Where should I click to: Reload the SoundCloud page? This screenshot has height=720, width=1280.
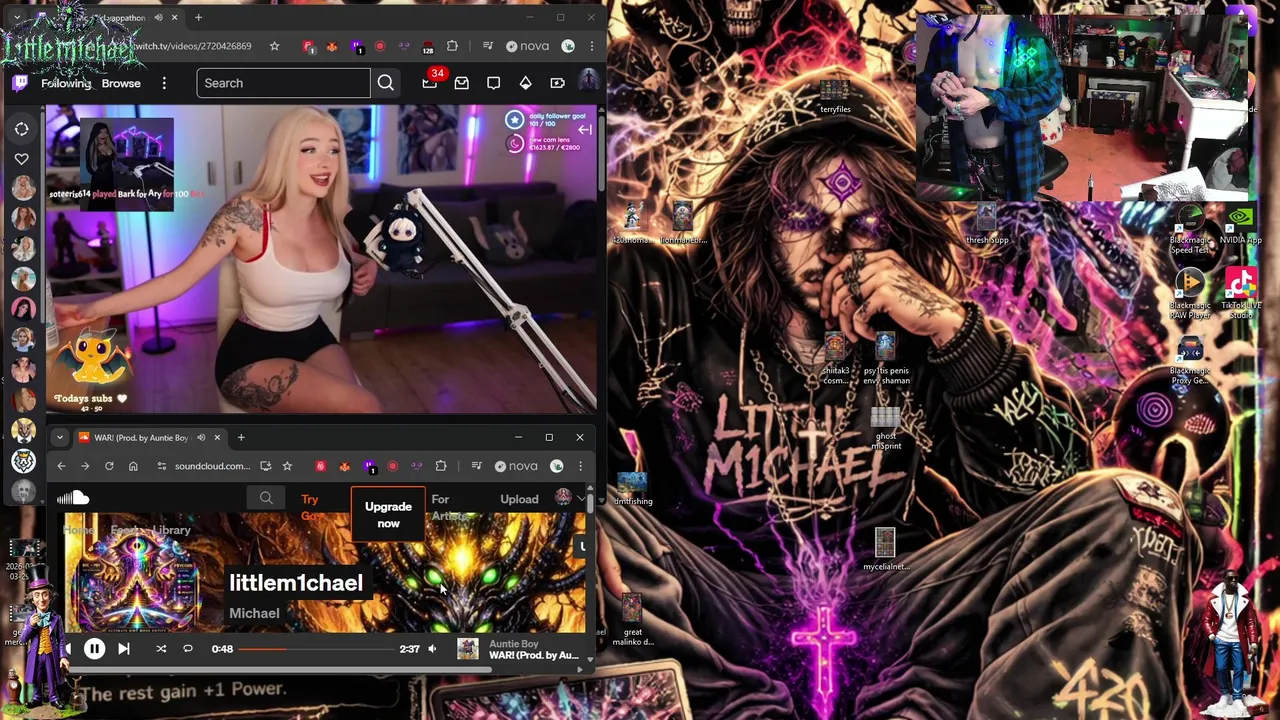tap(109, 466)
